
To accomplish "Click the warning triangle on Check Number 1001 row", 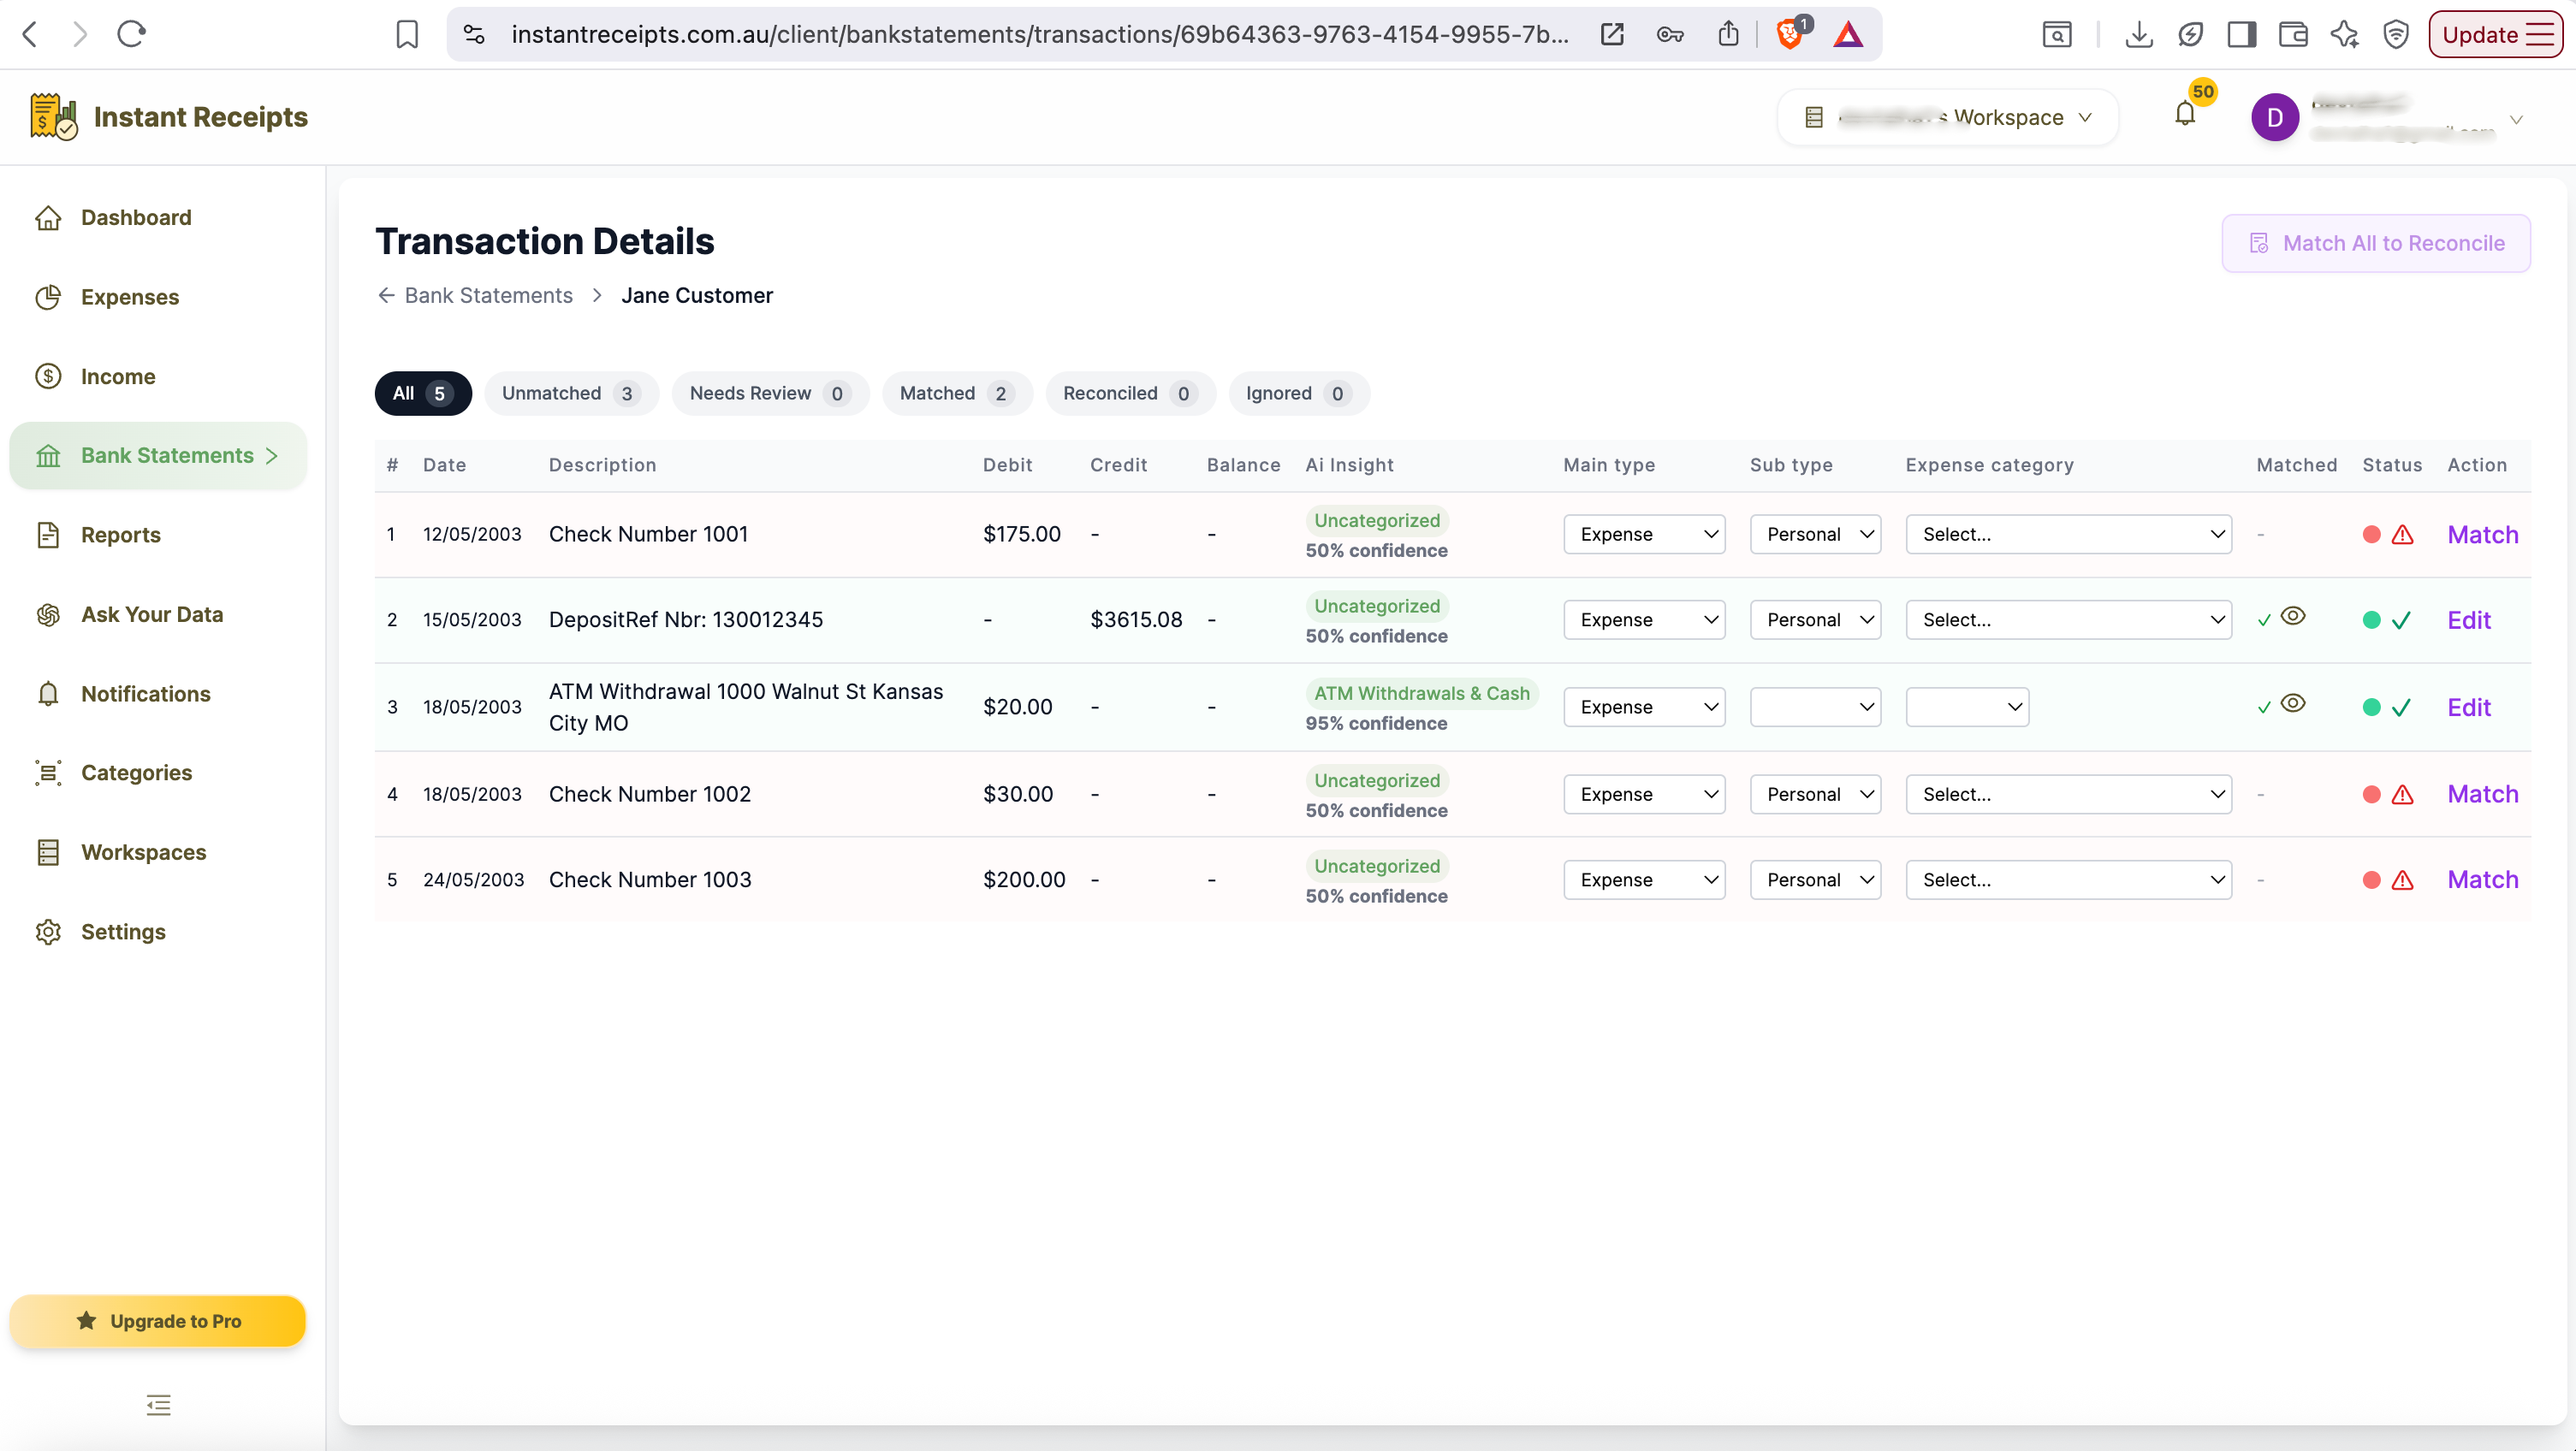I will [2402, 535].
